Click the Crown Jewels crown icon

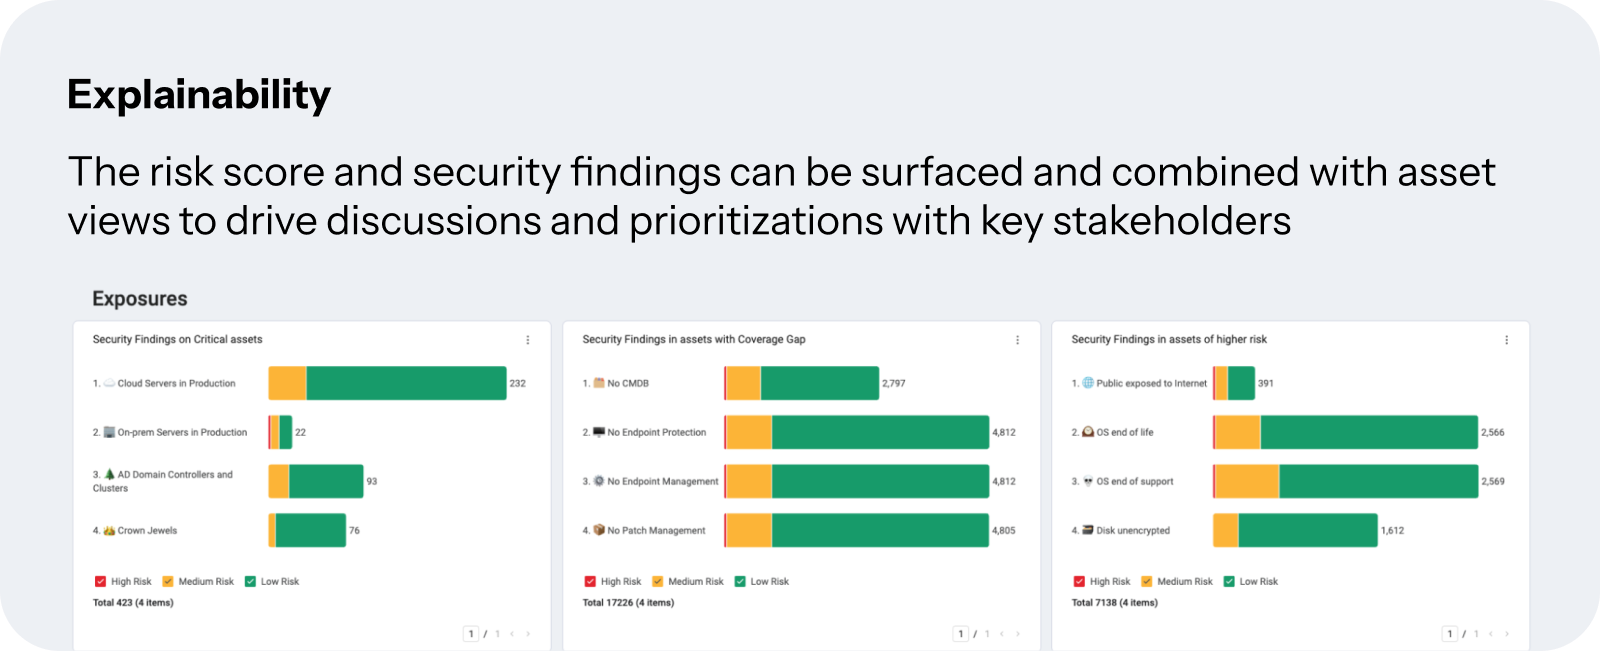[110, 531]
